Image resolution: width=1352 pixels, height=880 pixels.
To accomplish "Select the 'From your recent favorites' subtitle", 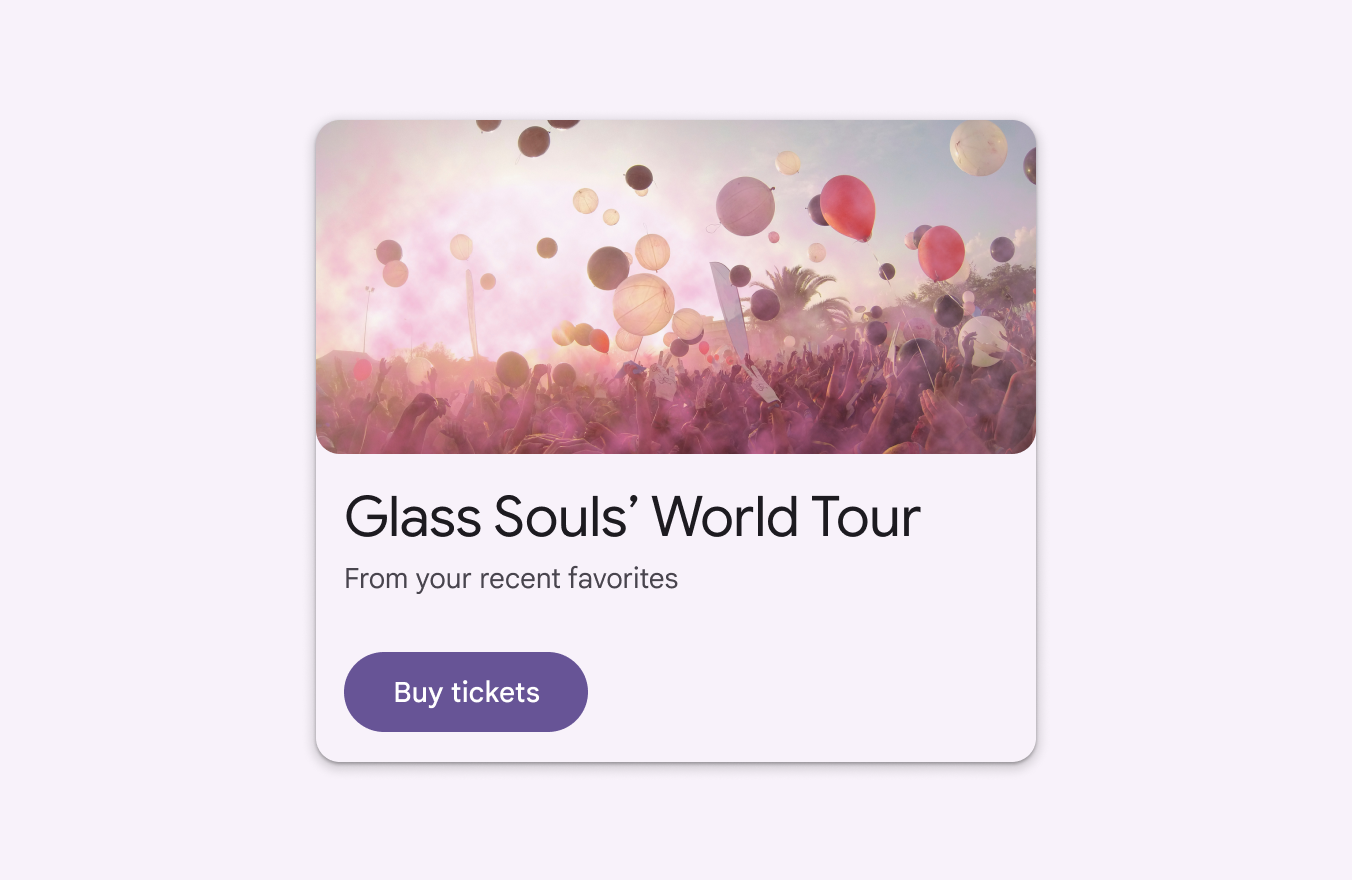I will 511,578.
